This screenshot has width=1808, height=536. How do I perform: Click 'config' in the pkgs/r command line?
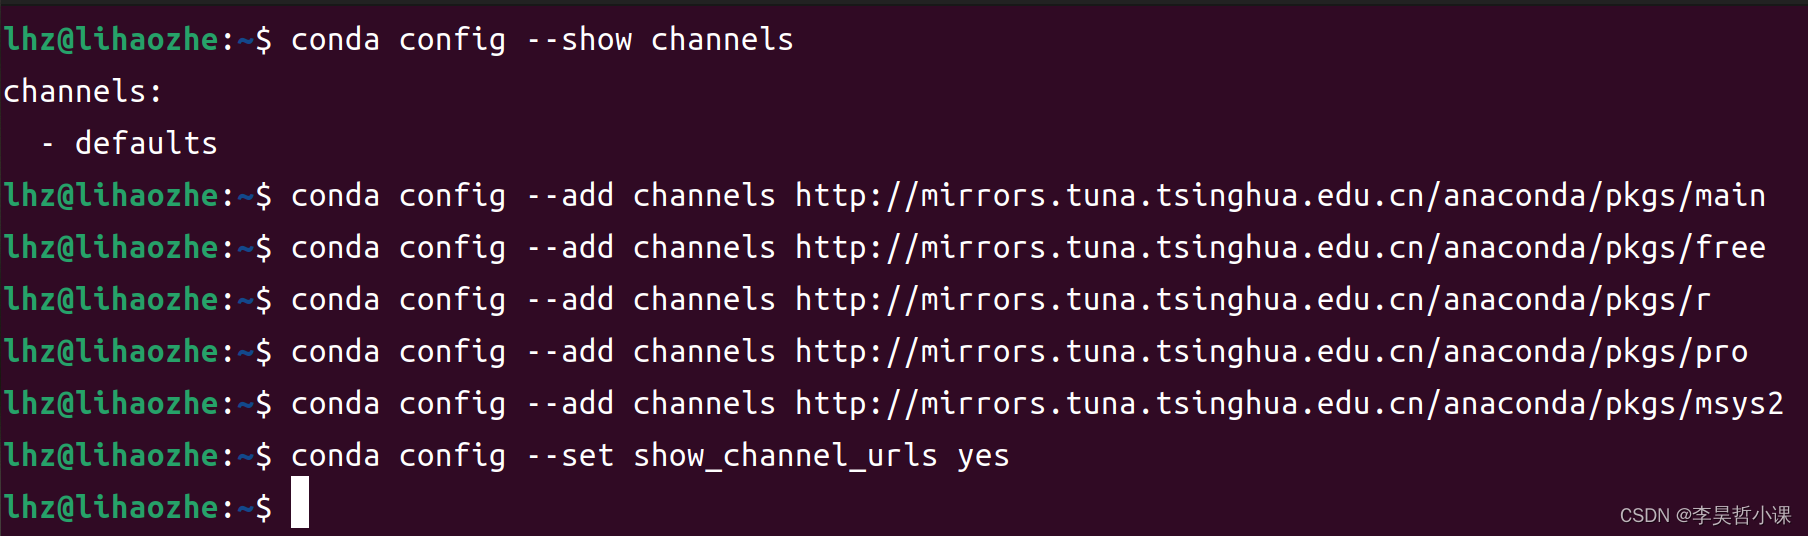(452, 300)
